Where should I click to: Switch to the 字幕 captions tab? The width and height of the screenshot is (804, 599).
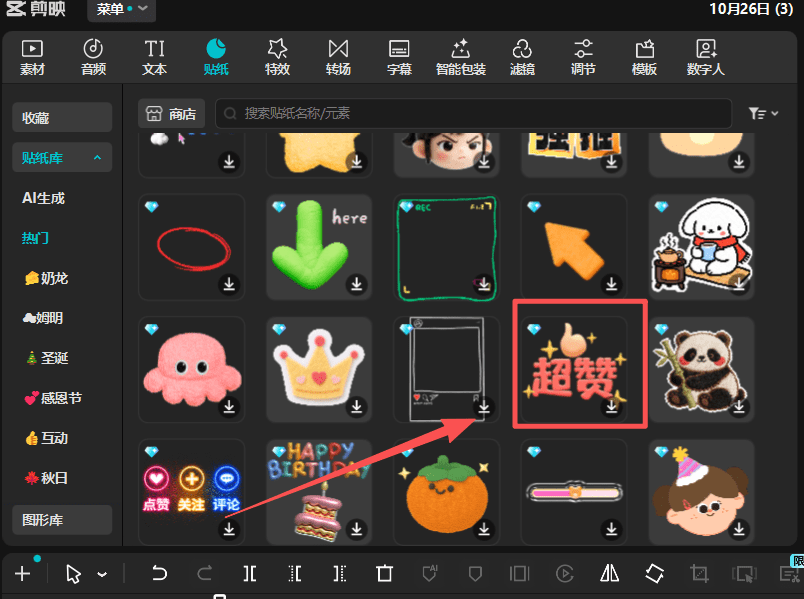pos(399,57)
